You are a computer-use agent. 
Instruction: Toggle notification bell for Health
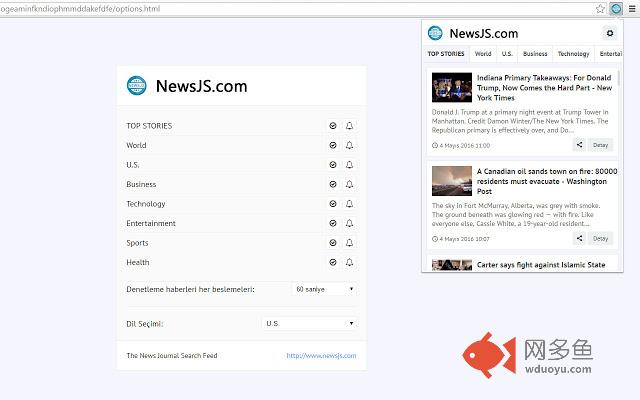[x=349, y=262]
